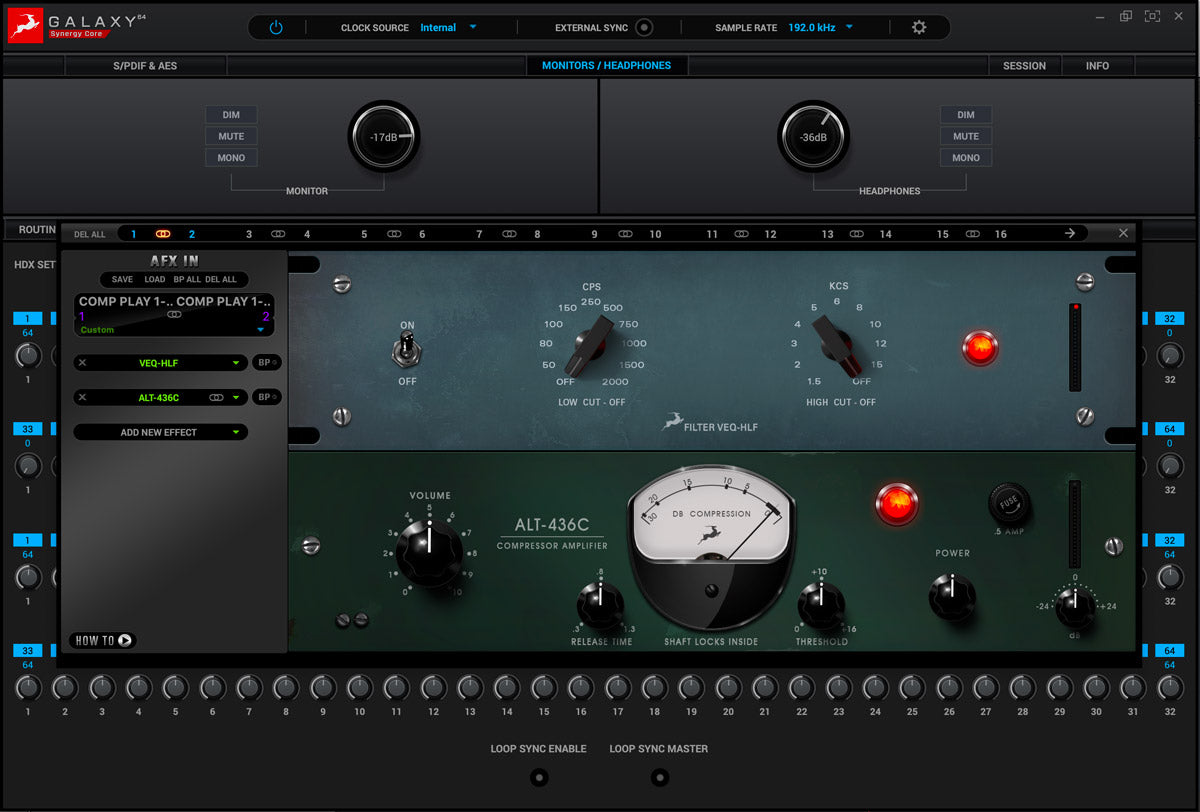Screen dimensions: 1200x812
Task: Switch to the S/PDIF & AES tab
Action: [x=145, y=66]
